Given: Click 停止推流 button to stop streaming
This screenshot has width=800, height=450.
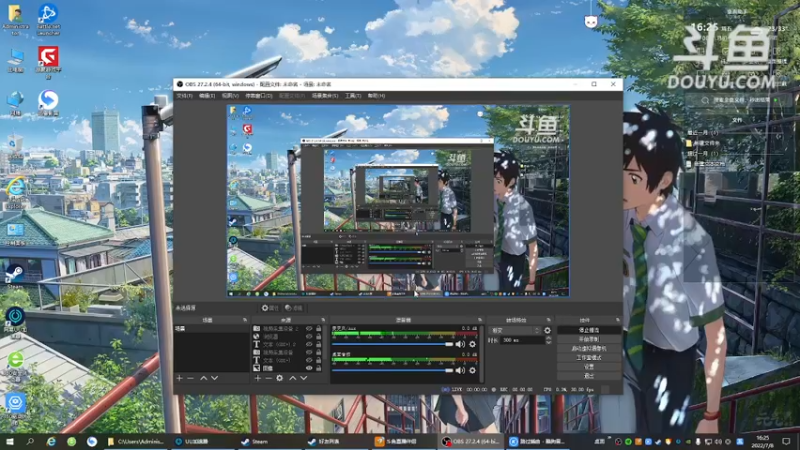Looking at the screenshot, I should (589, 330).
